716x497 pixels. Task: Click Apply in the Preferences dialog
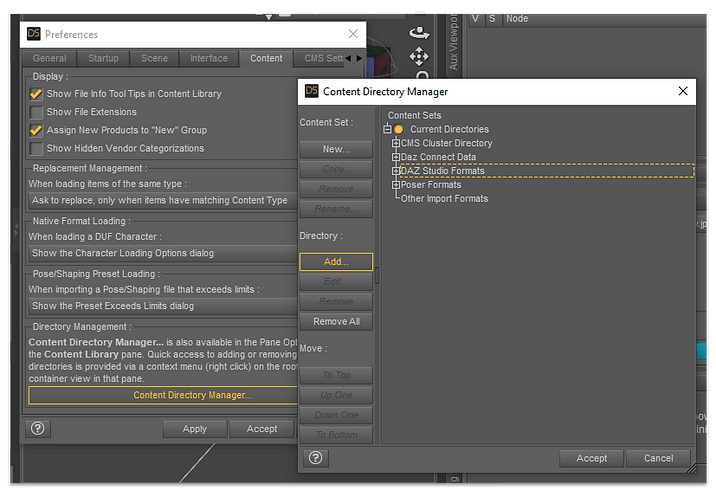[195, 429]
